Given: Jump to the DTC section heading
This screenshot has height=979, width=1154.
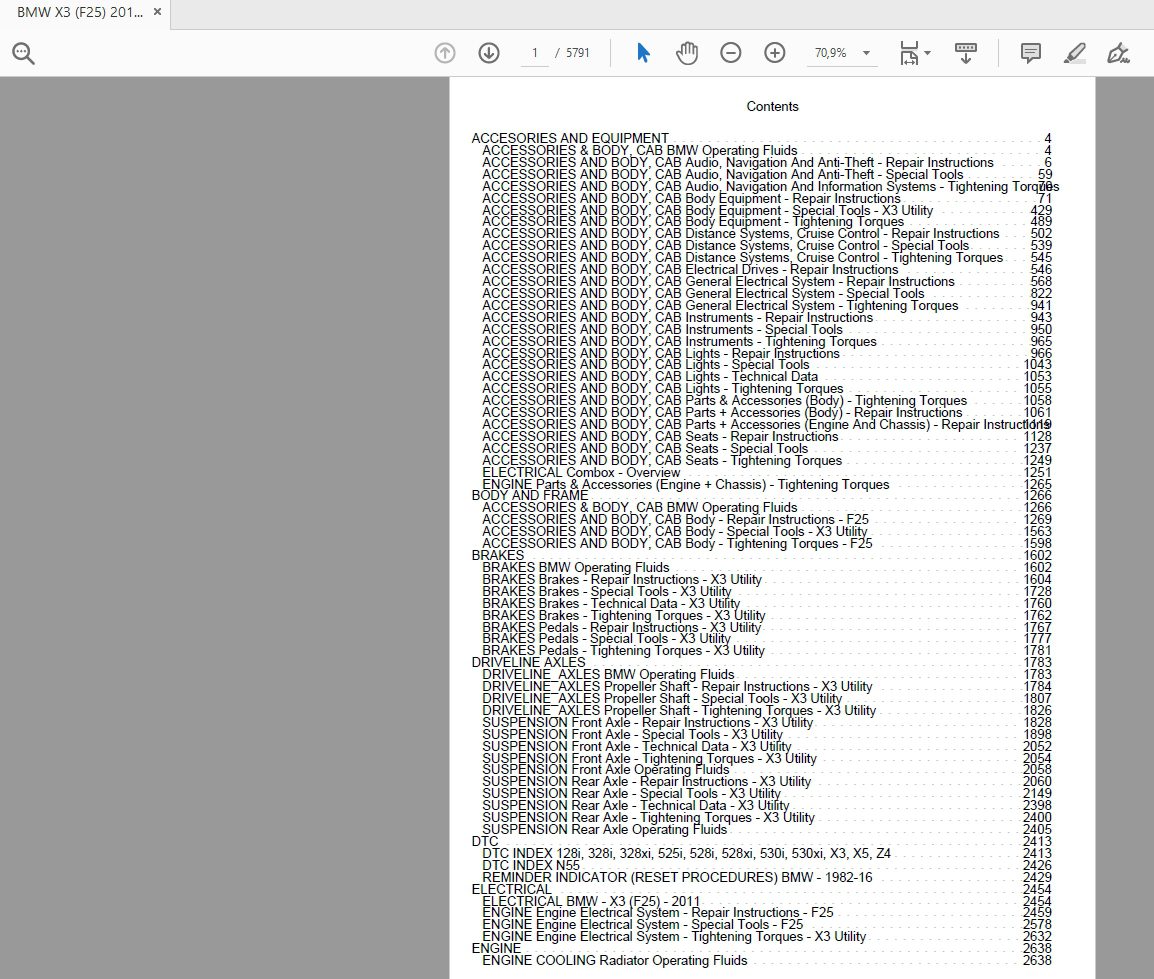Looking at the screenshot, I should click(x=485, y=841).
